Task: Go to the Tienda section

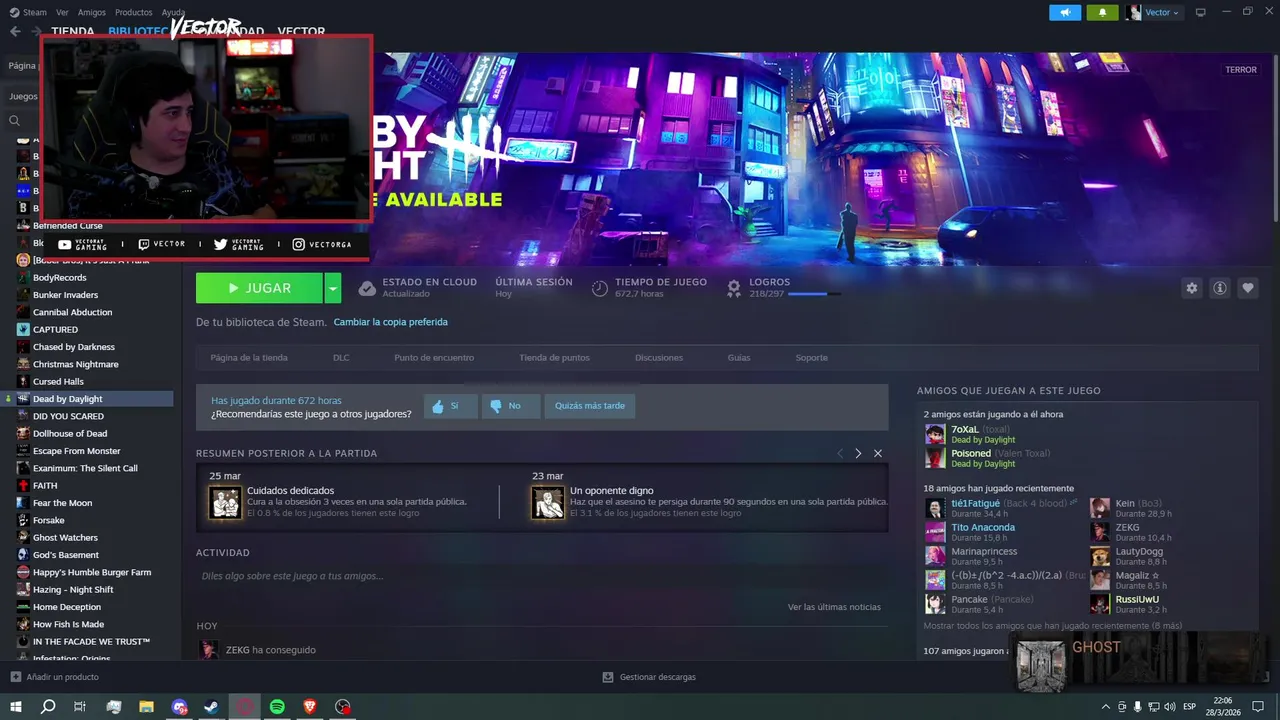Action: [x=73, y=31]
